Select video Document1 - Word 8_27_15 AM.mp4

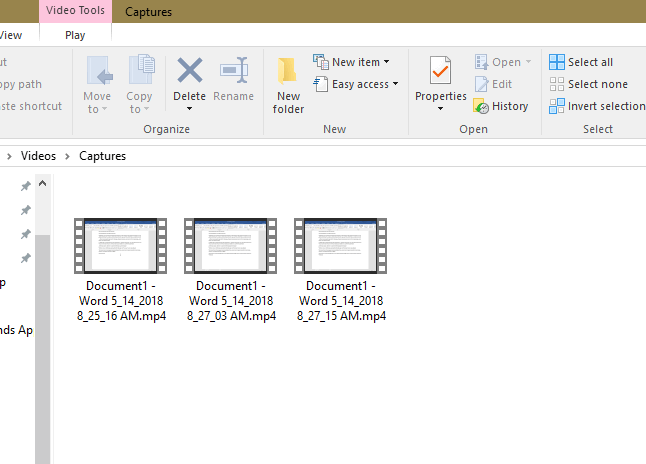point(341,270)
